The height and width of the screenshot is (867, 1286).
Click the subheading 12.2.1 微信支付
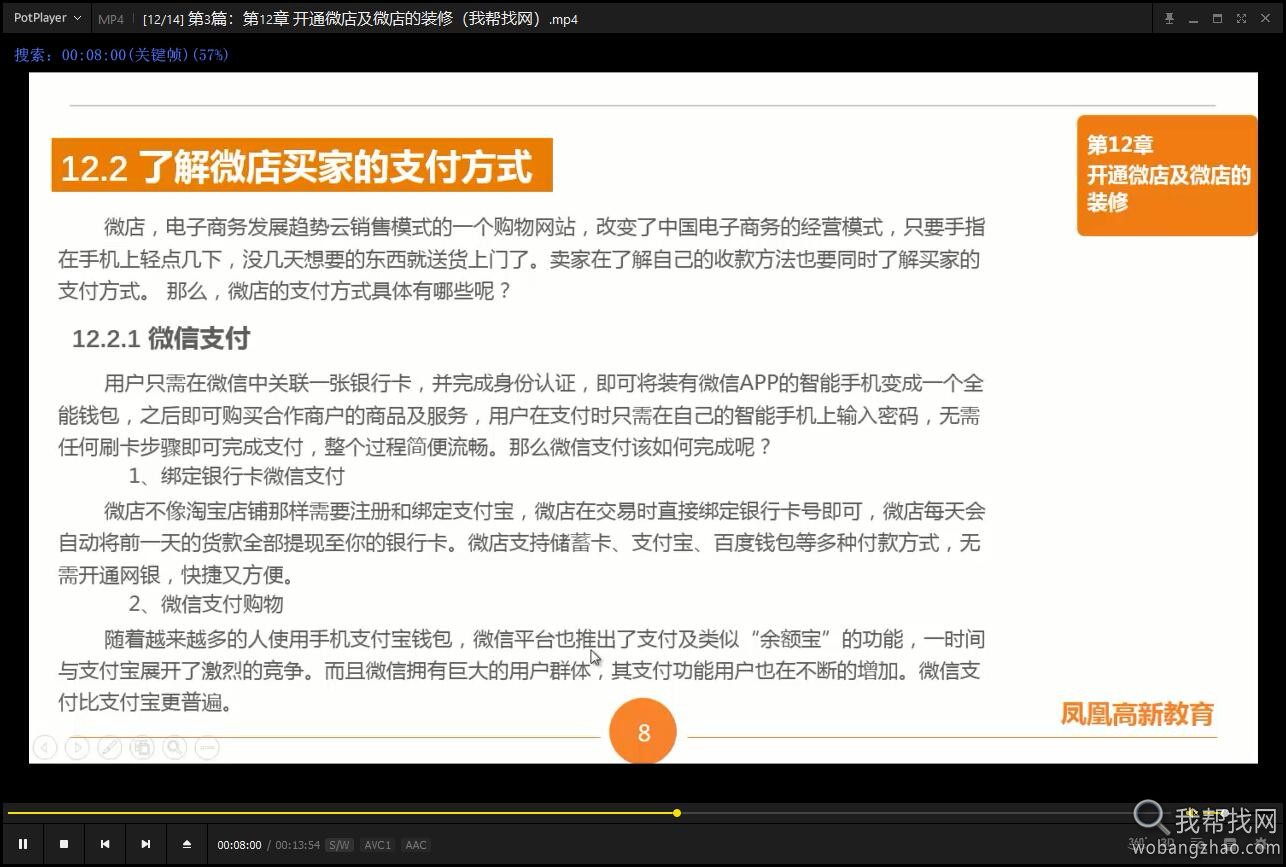click(161, 338)
